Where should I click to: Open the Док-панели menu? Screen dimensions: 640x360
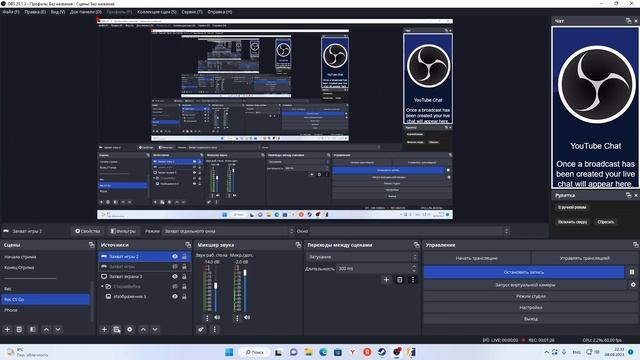tap(86, 12)
